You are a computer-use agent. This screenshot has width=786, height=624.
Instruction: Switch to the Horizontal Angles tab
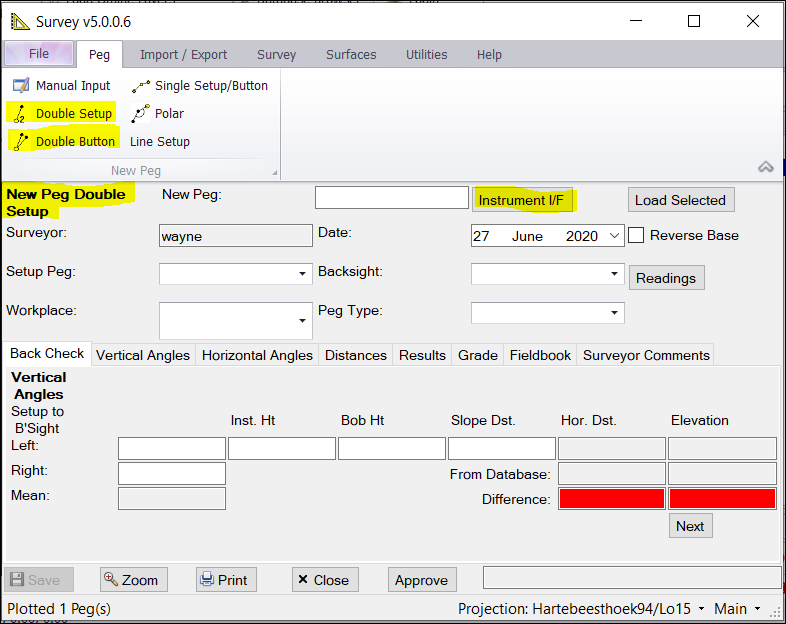point(258,355)
